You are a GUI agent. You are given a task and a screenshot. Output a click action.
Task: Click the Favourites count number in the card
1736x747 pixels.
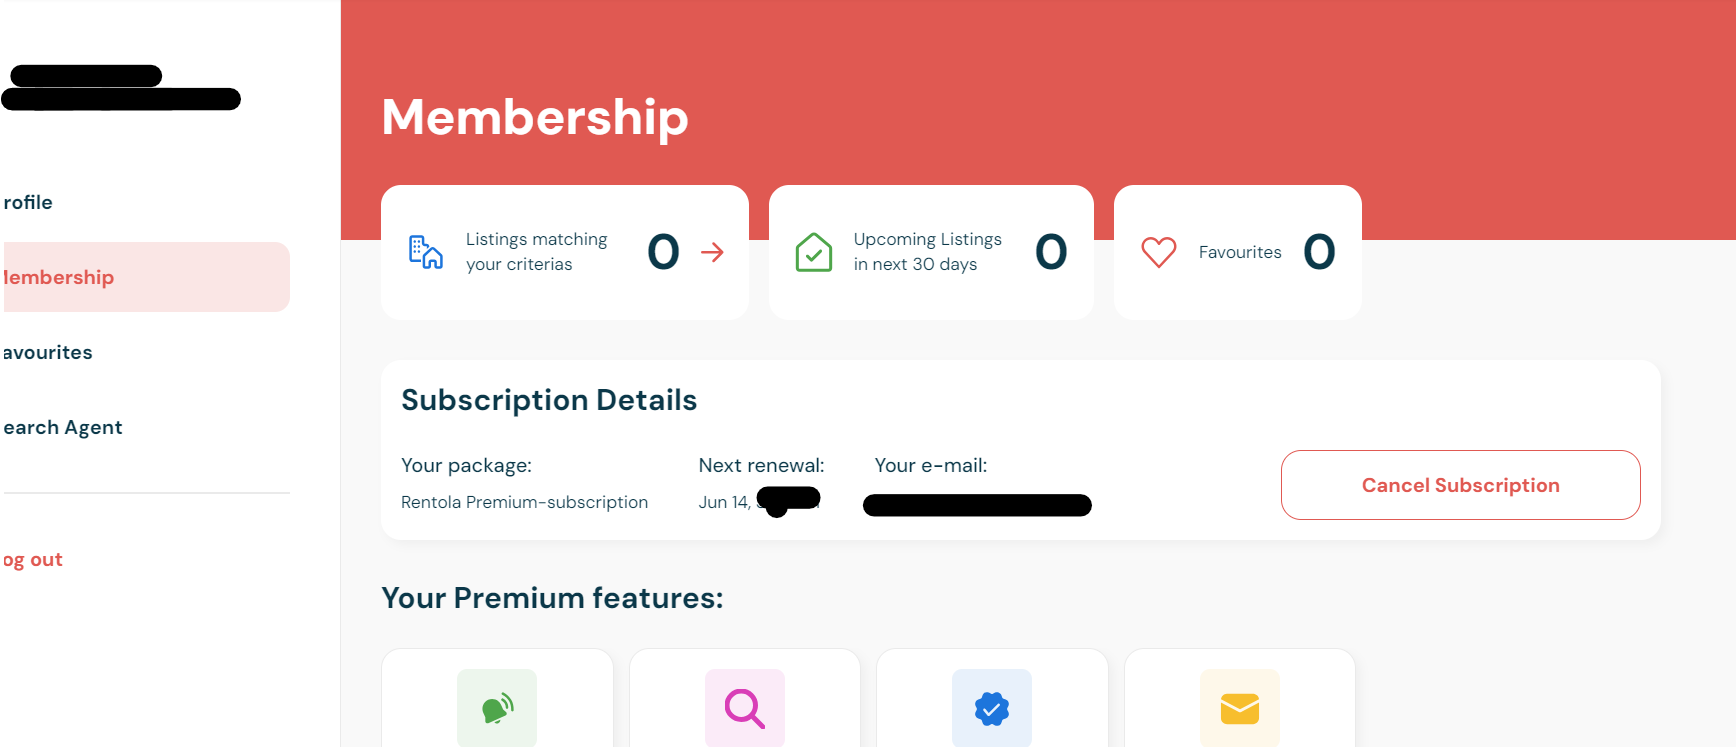pyautogui.click(x=1319, y=252)
